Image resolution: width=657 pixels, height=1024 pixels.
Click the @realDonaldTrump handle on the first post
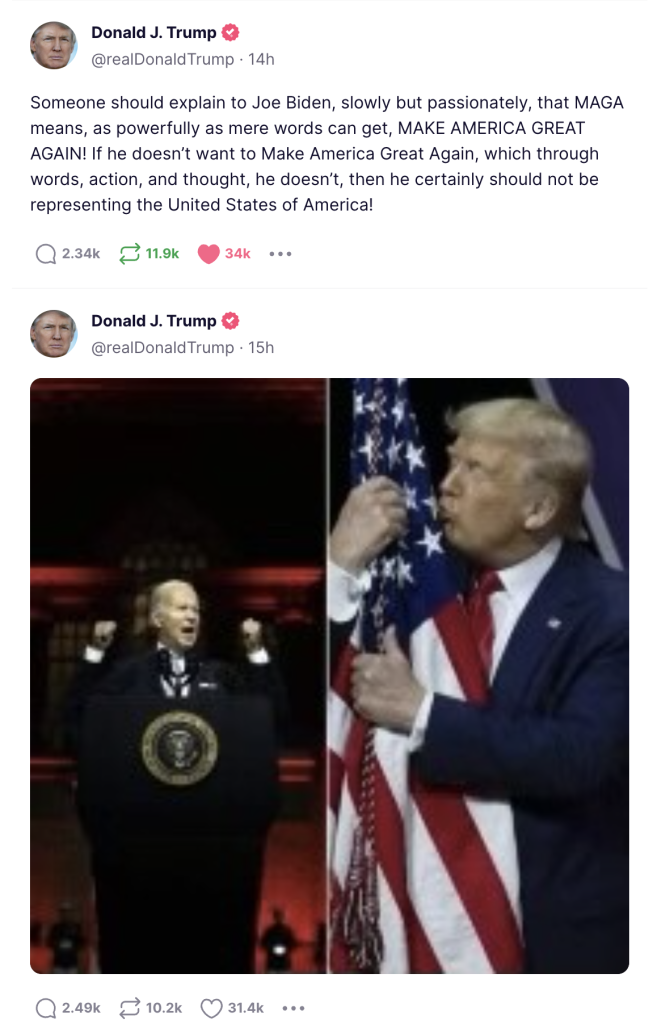pos(163,59)
